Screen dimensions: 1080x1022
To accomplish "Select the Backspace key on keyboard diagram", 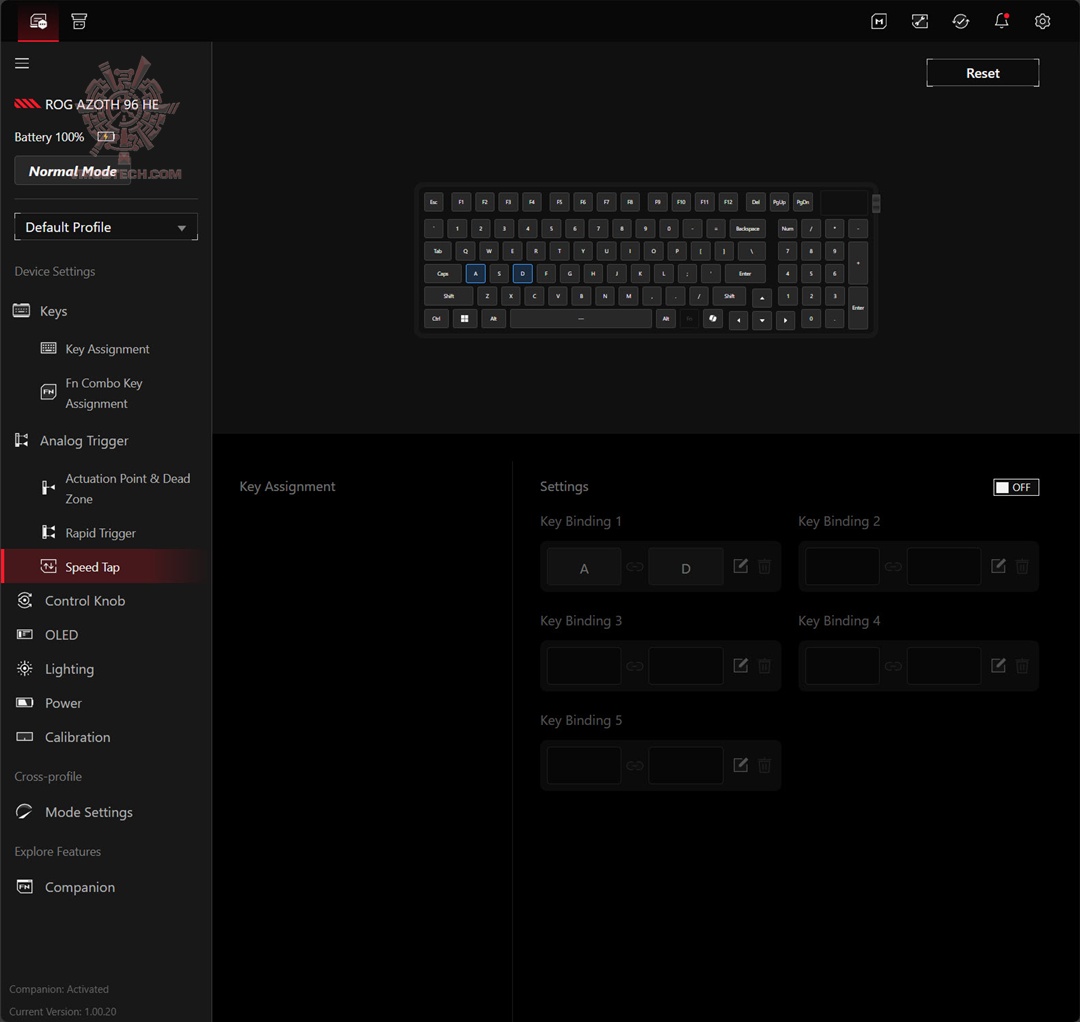I will click(x=747, y=229).
